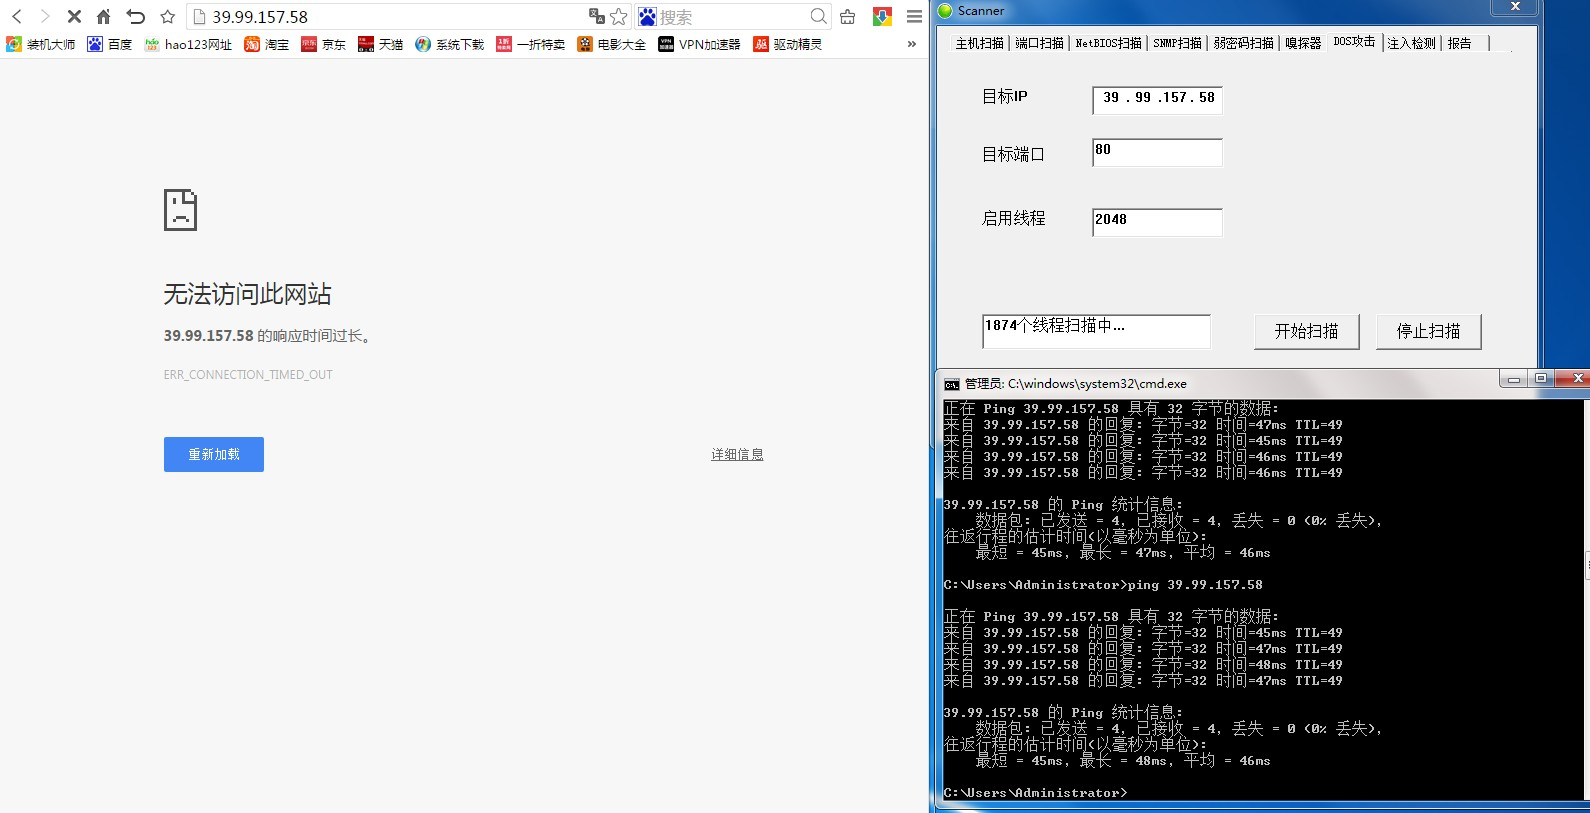Viewport: 1590px width, 813px height.
Task: Click the favorites star beside the undo arrow
Action: [168, 16]
